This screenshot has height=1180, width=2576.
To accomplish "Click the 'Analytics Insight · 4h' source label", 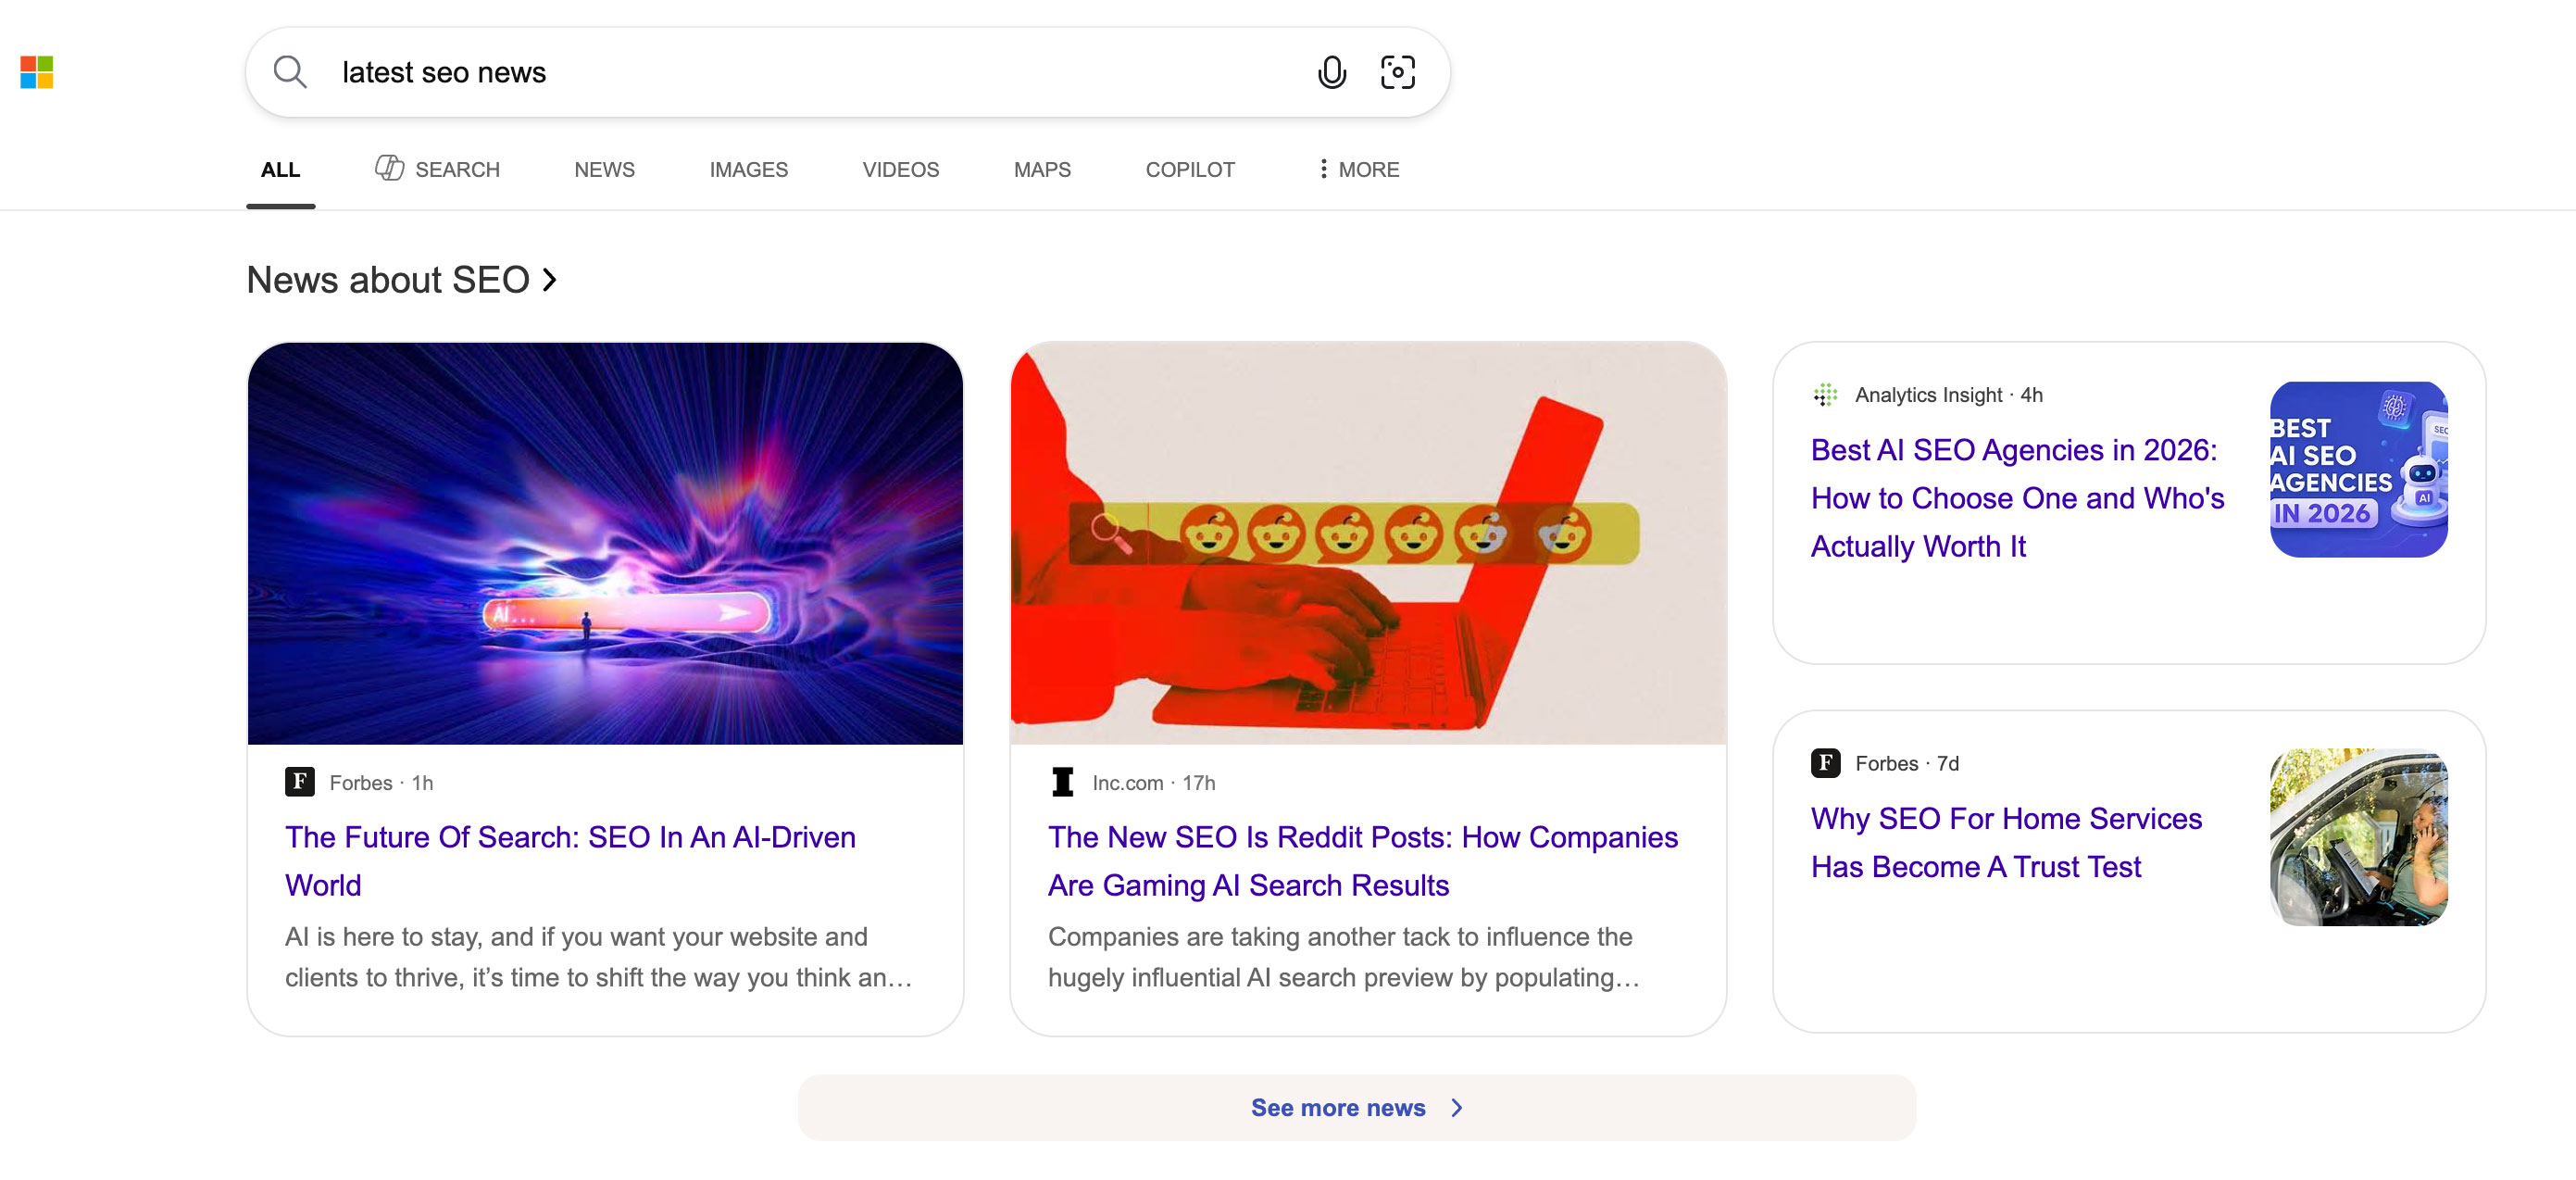I will pos(1948,395).
